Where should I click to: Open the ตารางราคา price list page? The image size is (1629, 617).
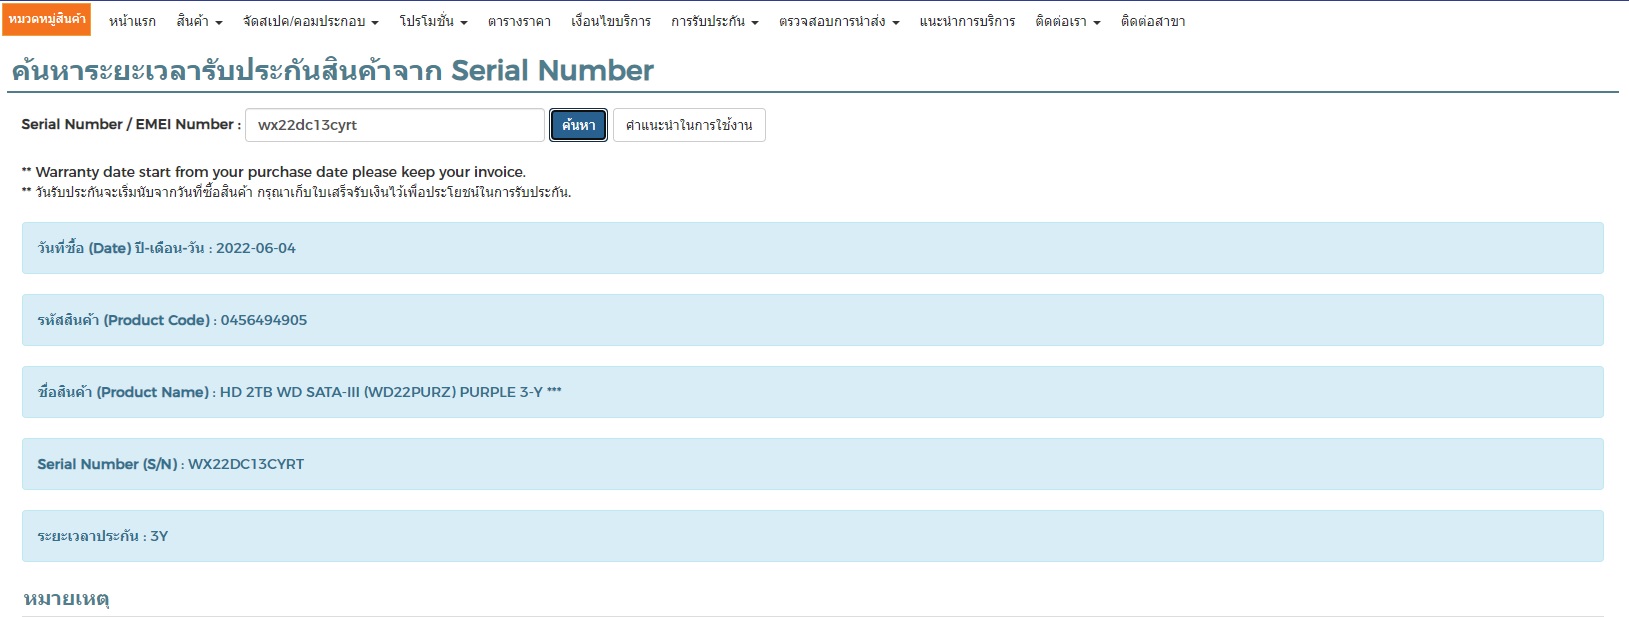click(519, 21)
